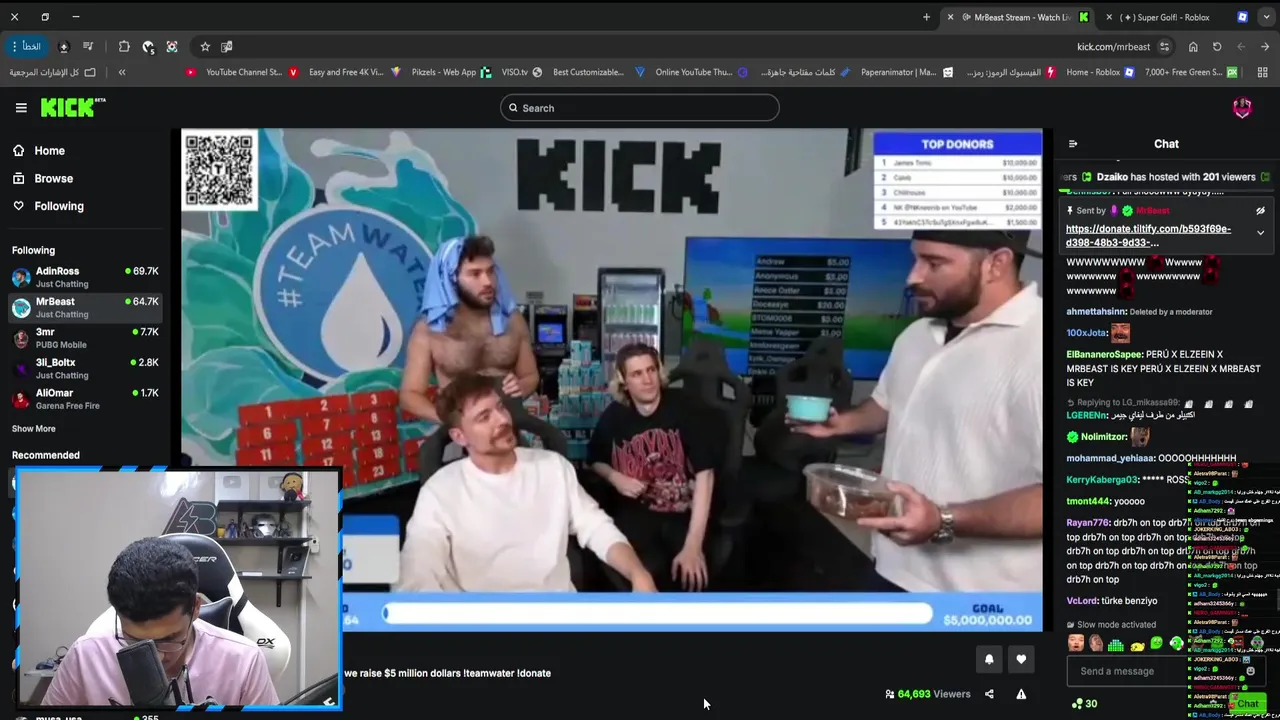1280x720 pixels.
Task: Collapse the chat panel icon
Action: [1073, 144]
